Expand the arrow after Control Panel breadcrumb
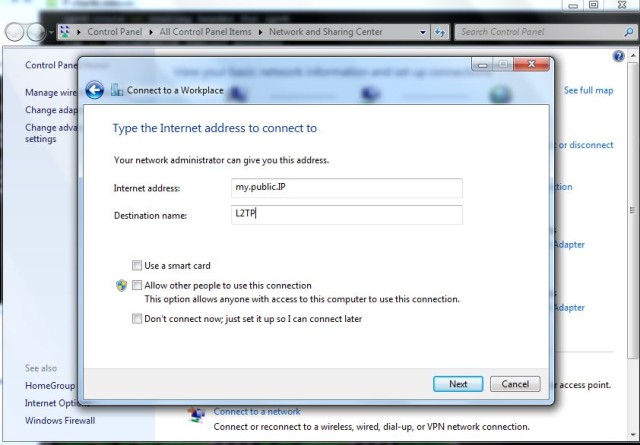 pos(151,32)
